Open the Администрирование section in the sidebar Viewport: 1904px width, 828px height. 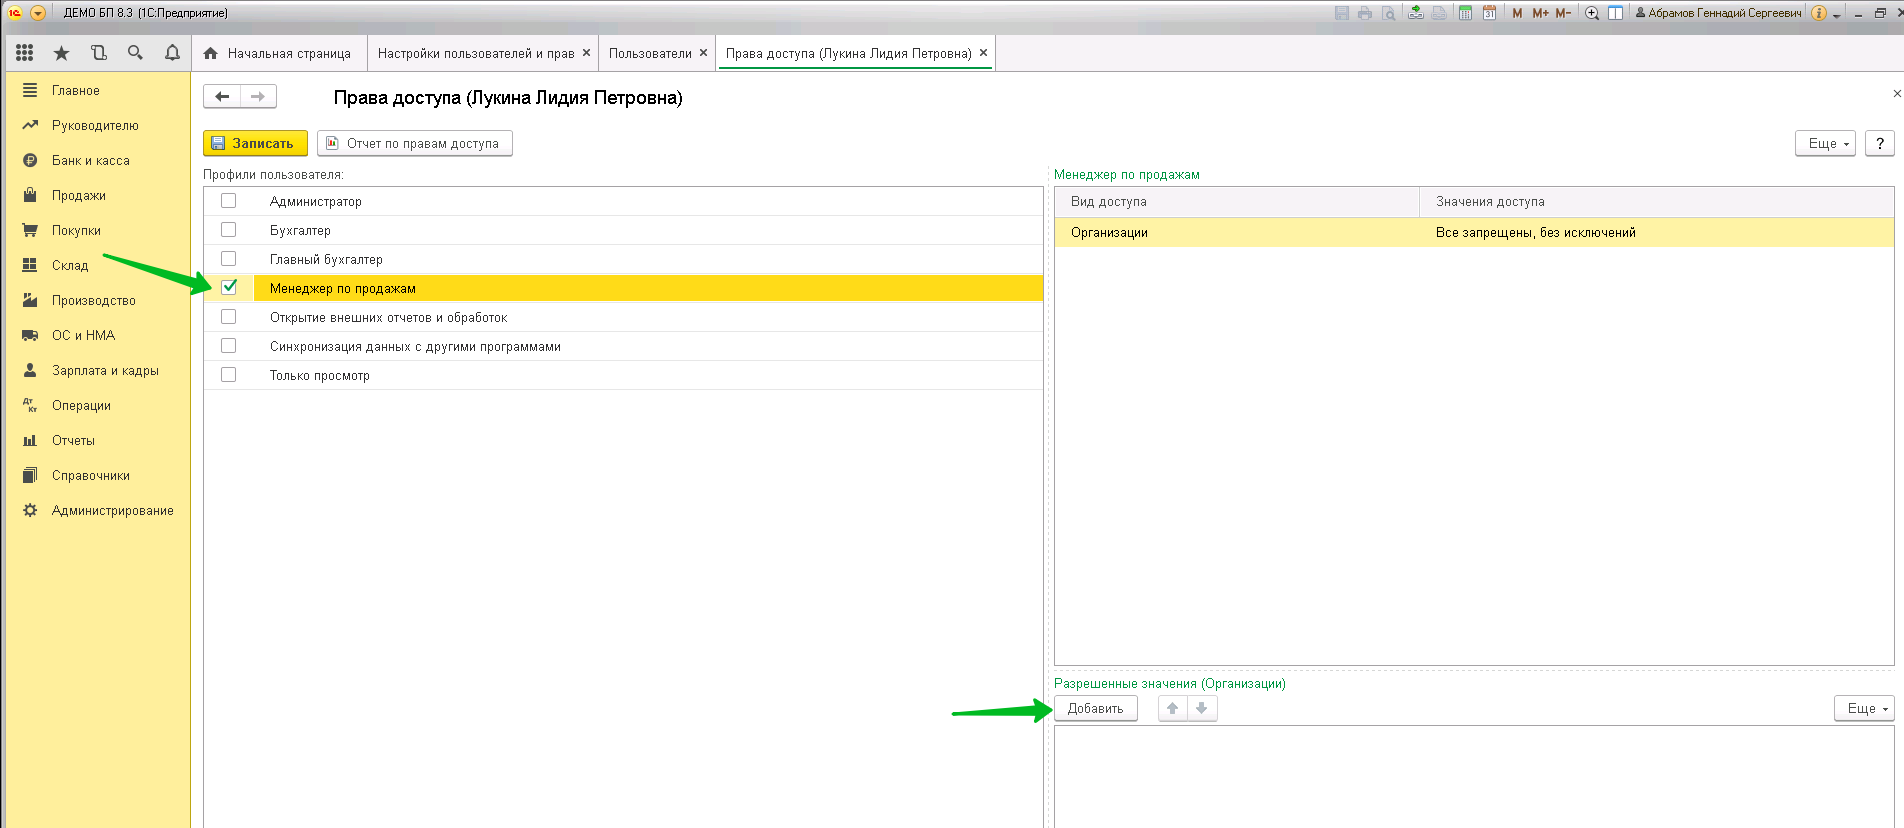point(112,510)
